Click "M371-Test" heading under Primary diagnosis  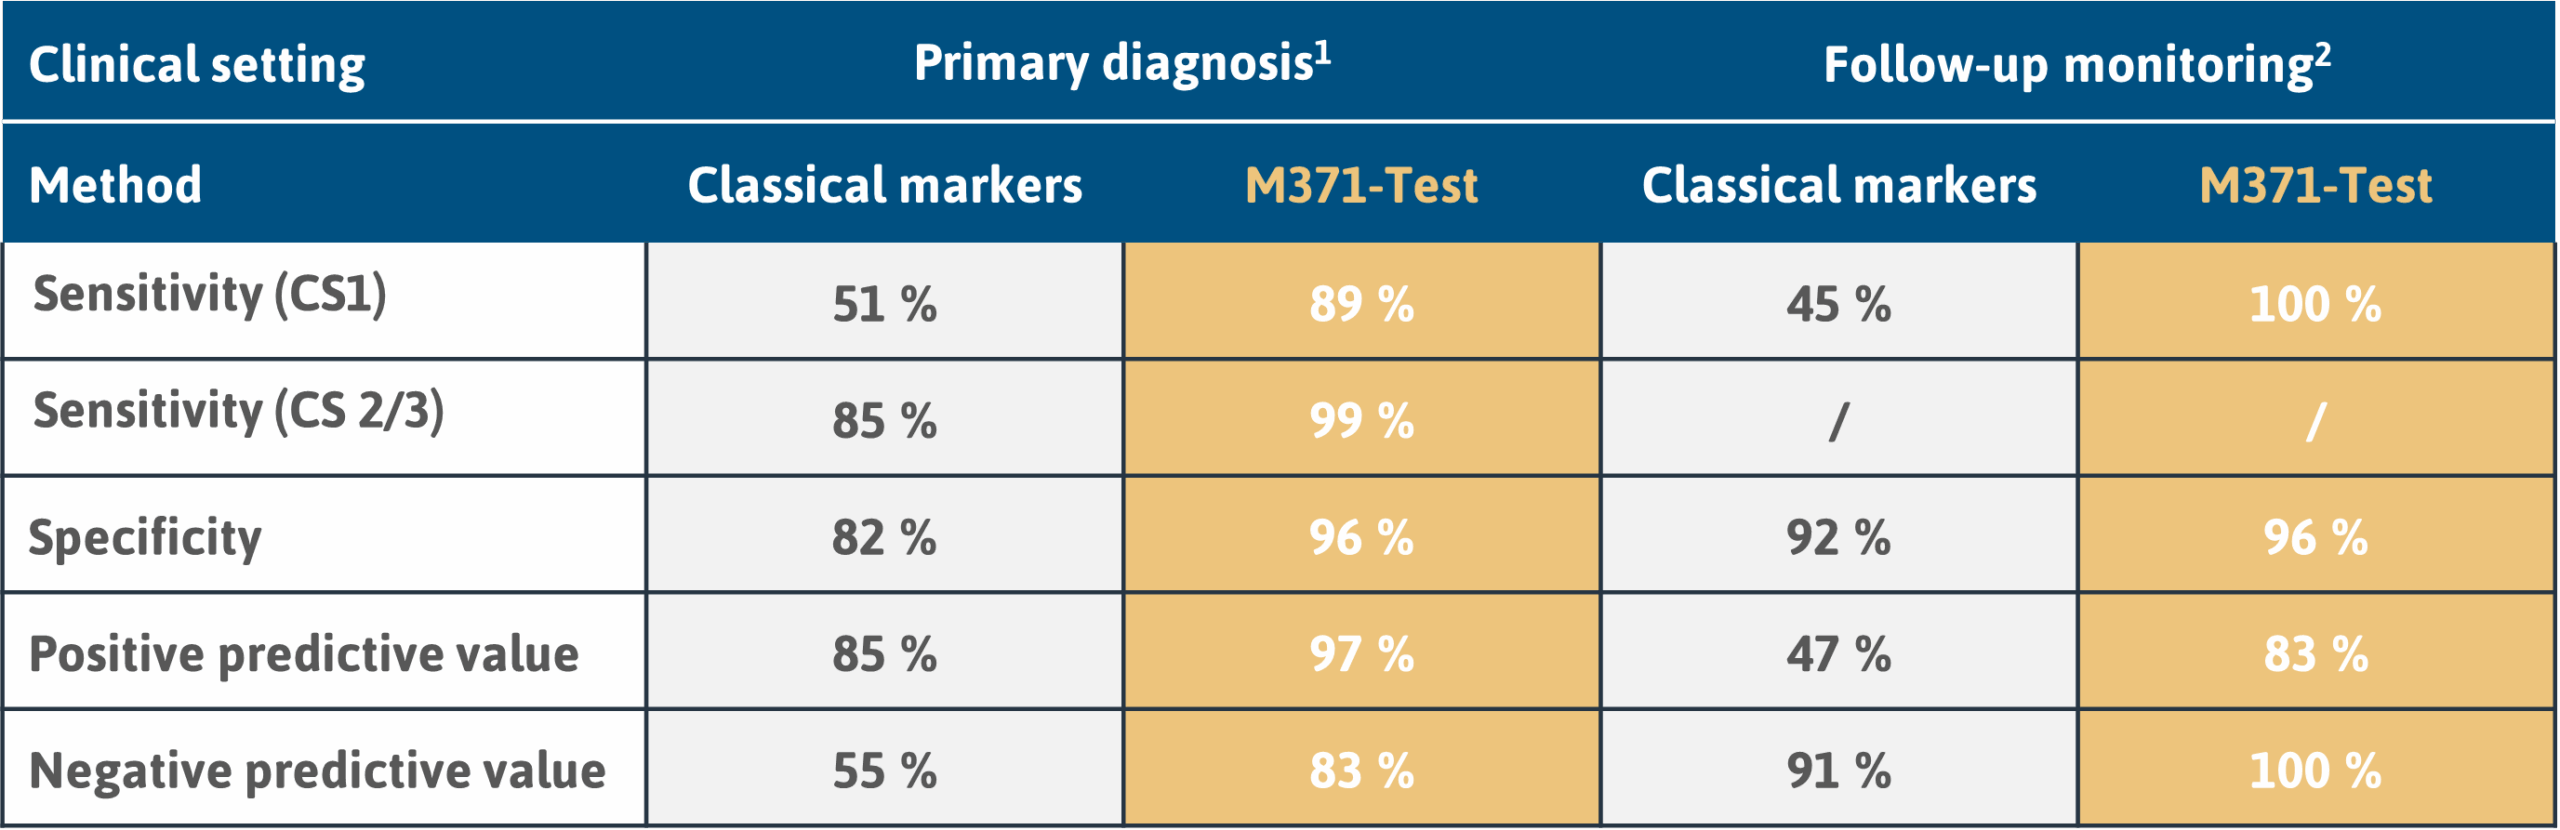pyautogui.click(x=1361, y=185)
